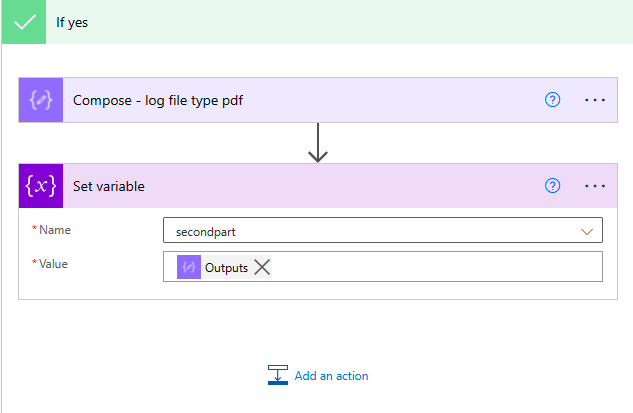Click the Add an action icon

(278, 376)
